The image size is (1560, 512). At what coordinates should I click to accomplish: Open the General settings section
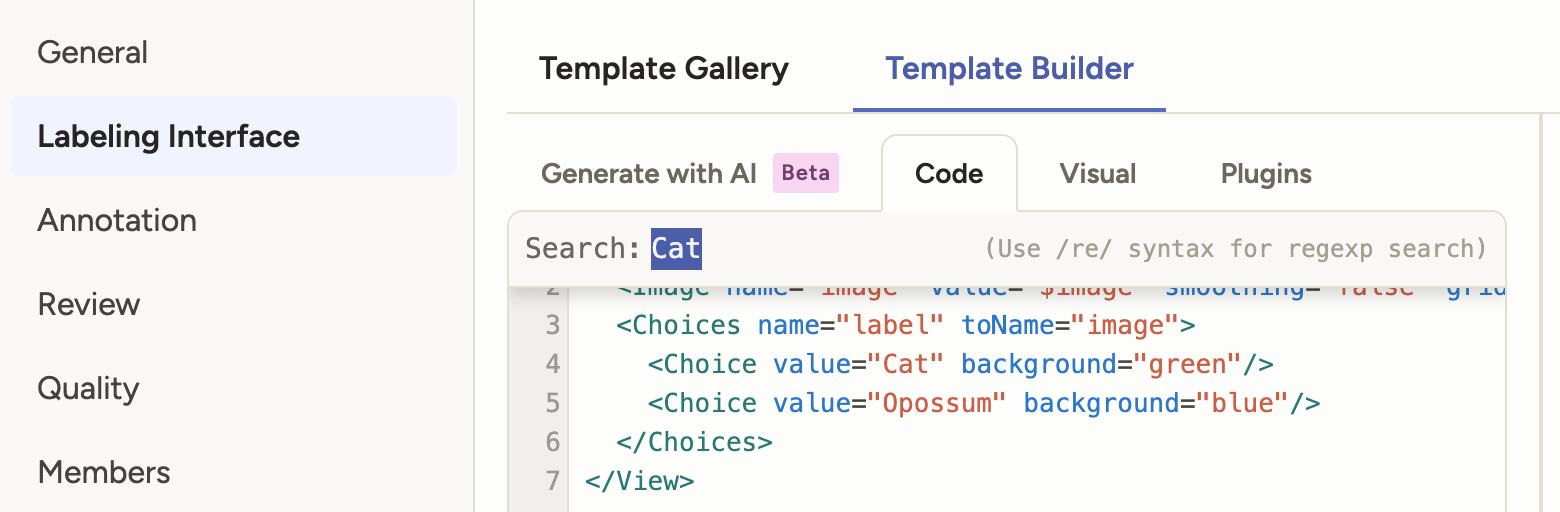click(x=92, y=52)
